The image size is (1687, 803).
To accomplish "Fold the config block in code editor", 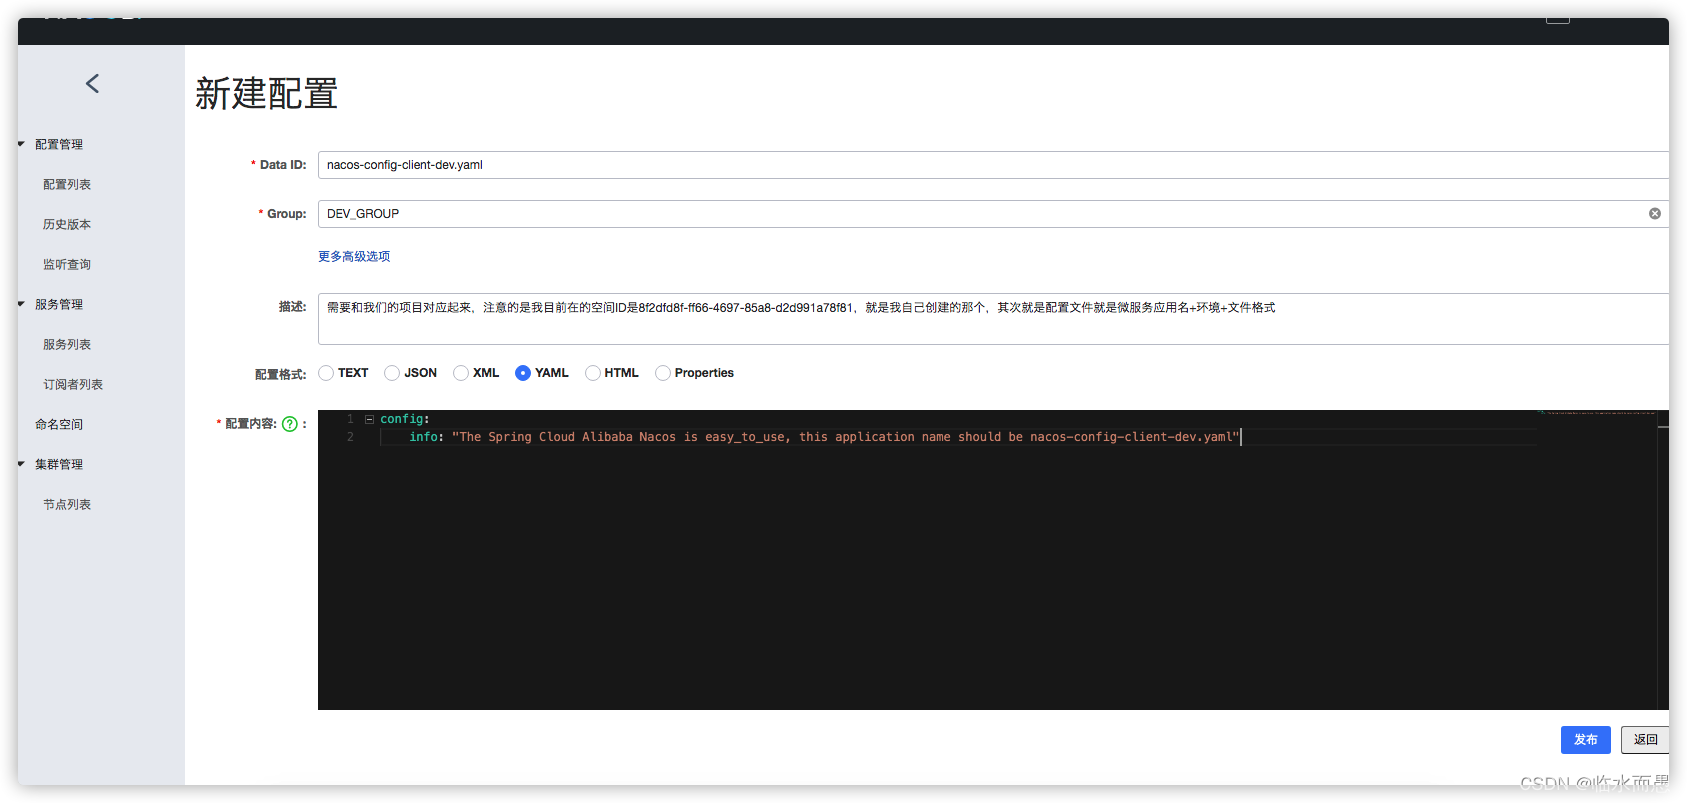I will coord(369,420).
